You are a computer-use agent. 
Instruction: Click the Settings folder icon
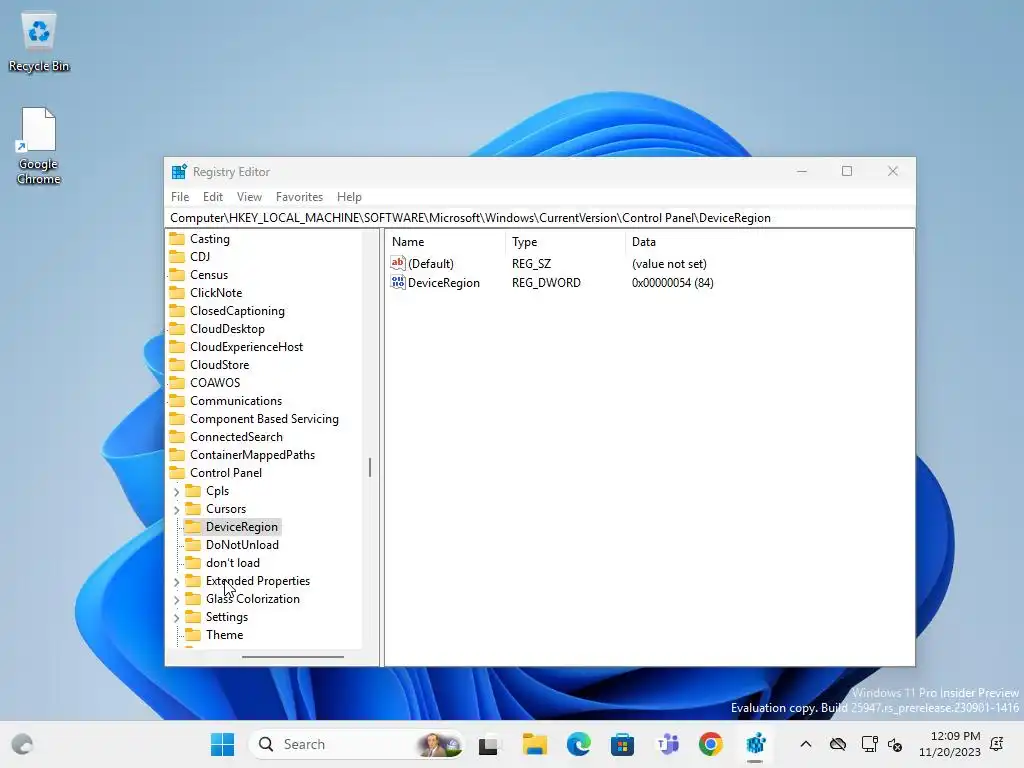[193, 616]
